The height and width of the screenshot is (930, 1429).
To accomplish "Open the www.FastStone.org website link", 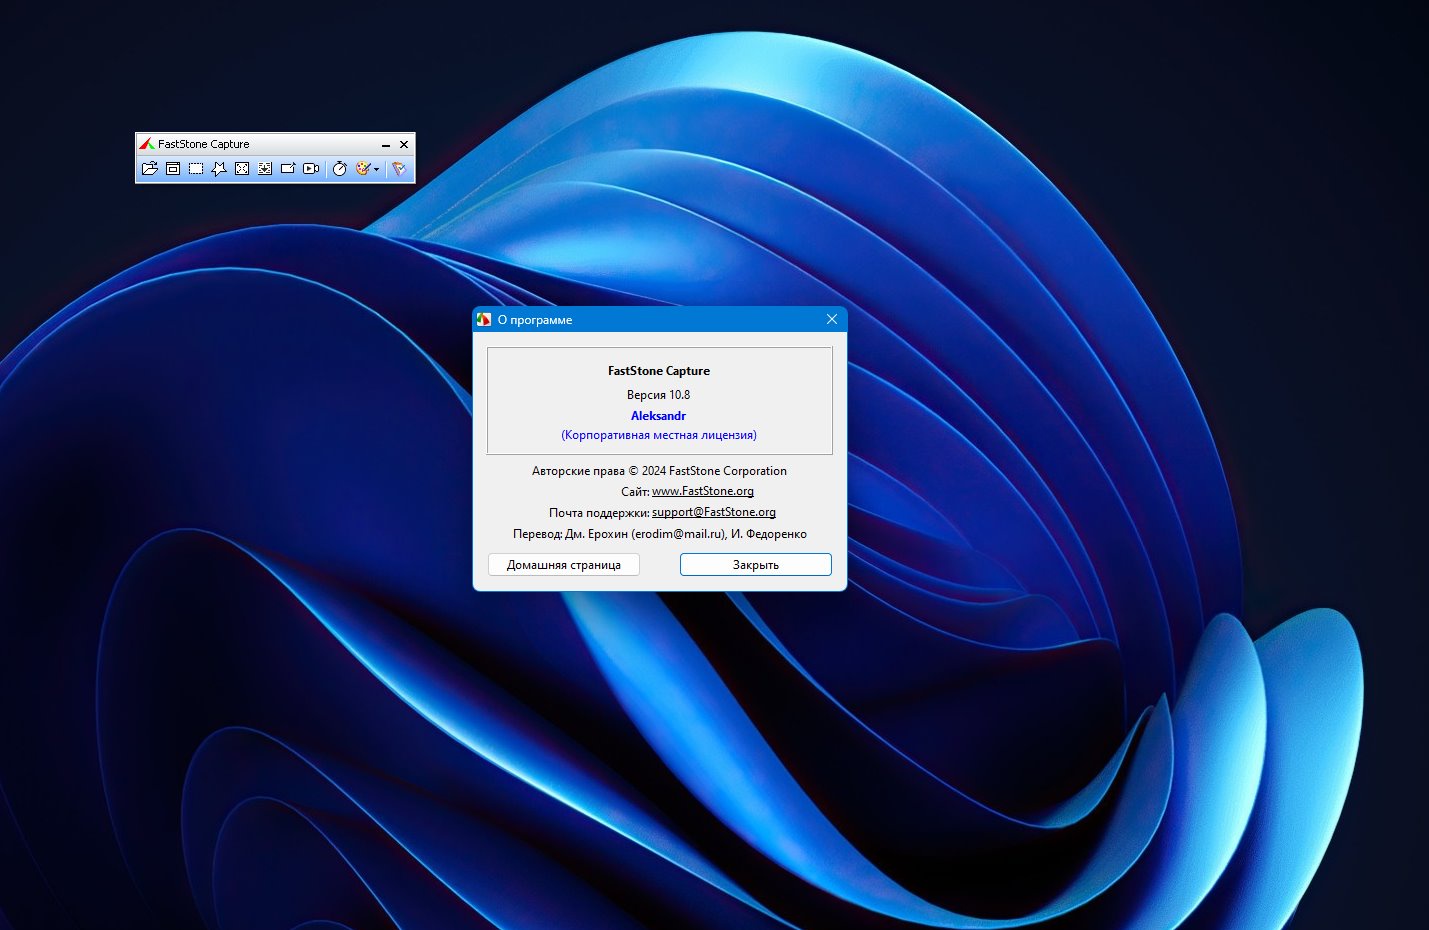I will 703,491.
